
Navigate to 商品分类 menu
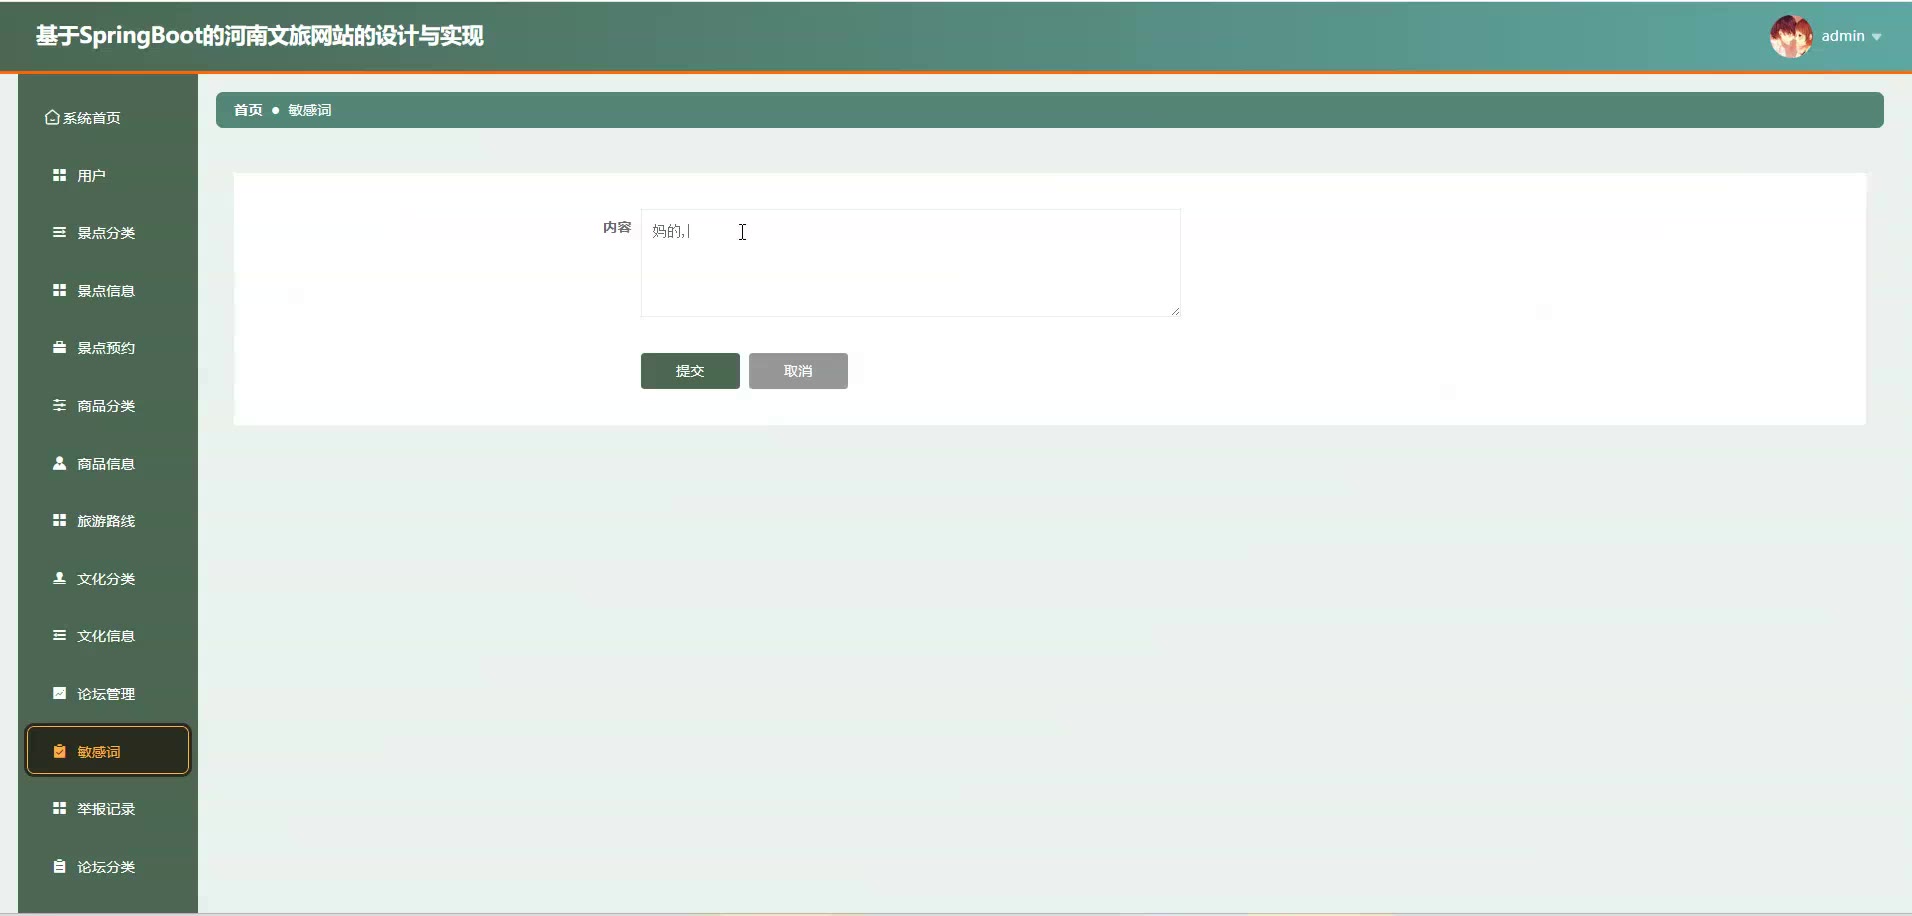tap(108, 406)
